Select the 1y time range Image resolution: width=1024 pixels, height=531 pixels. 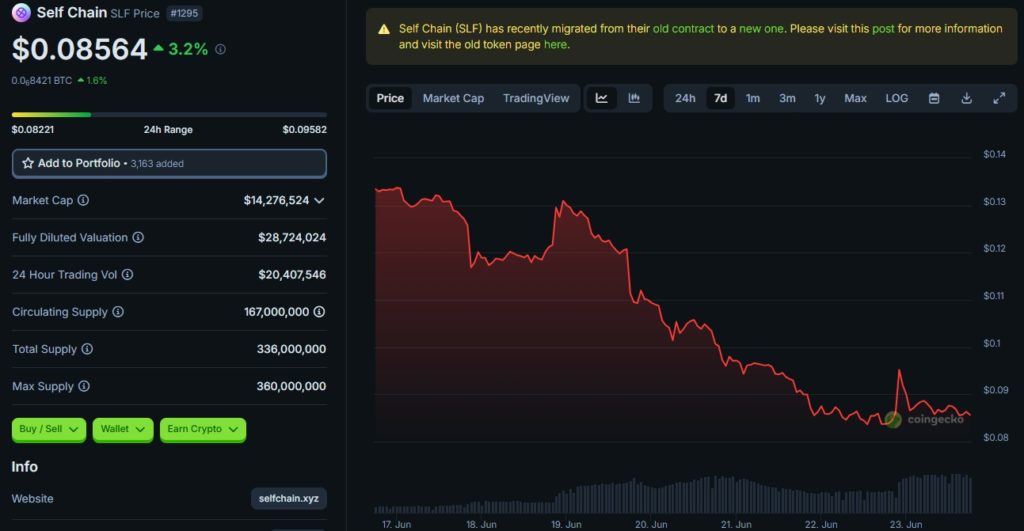click(820, 98)
